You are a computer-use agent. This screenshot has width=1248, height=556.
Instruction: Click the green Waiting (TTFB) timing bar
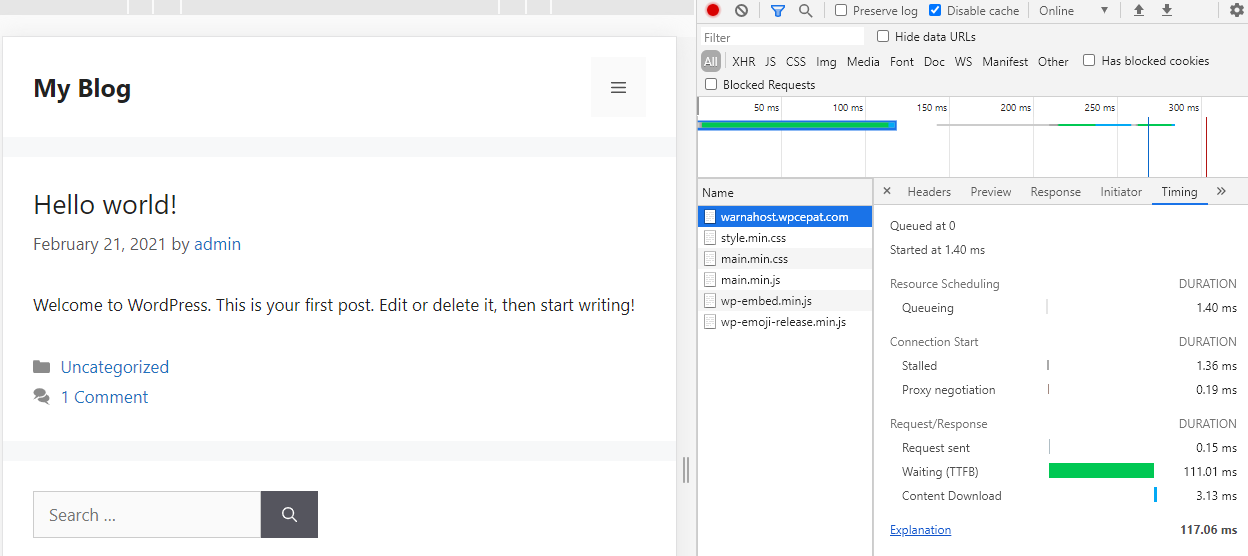[x=1101, y=471]
